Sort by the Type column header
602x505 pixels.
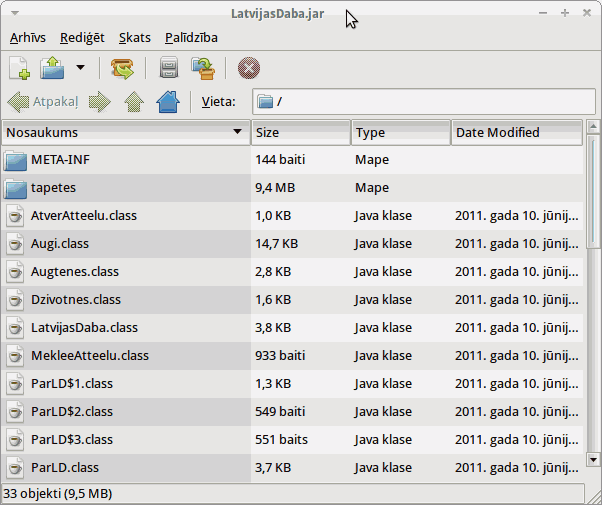point(400,132)
